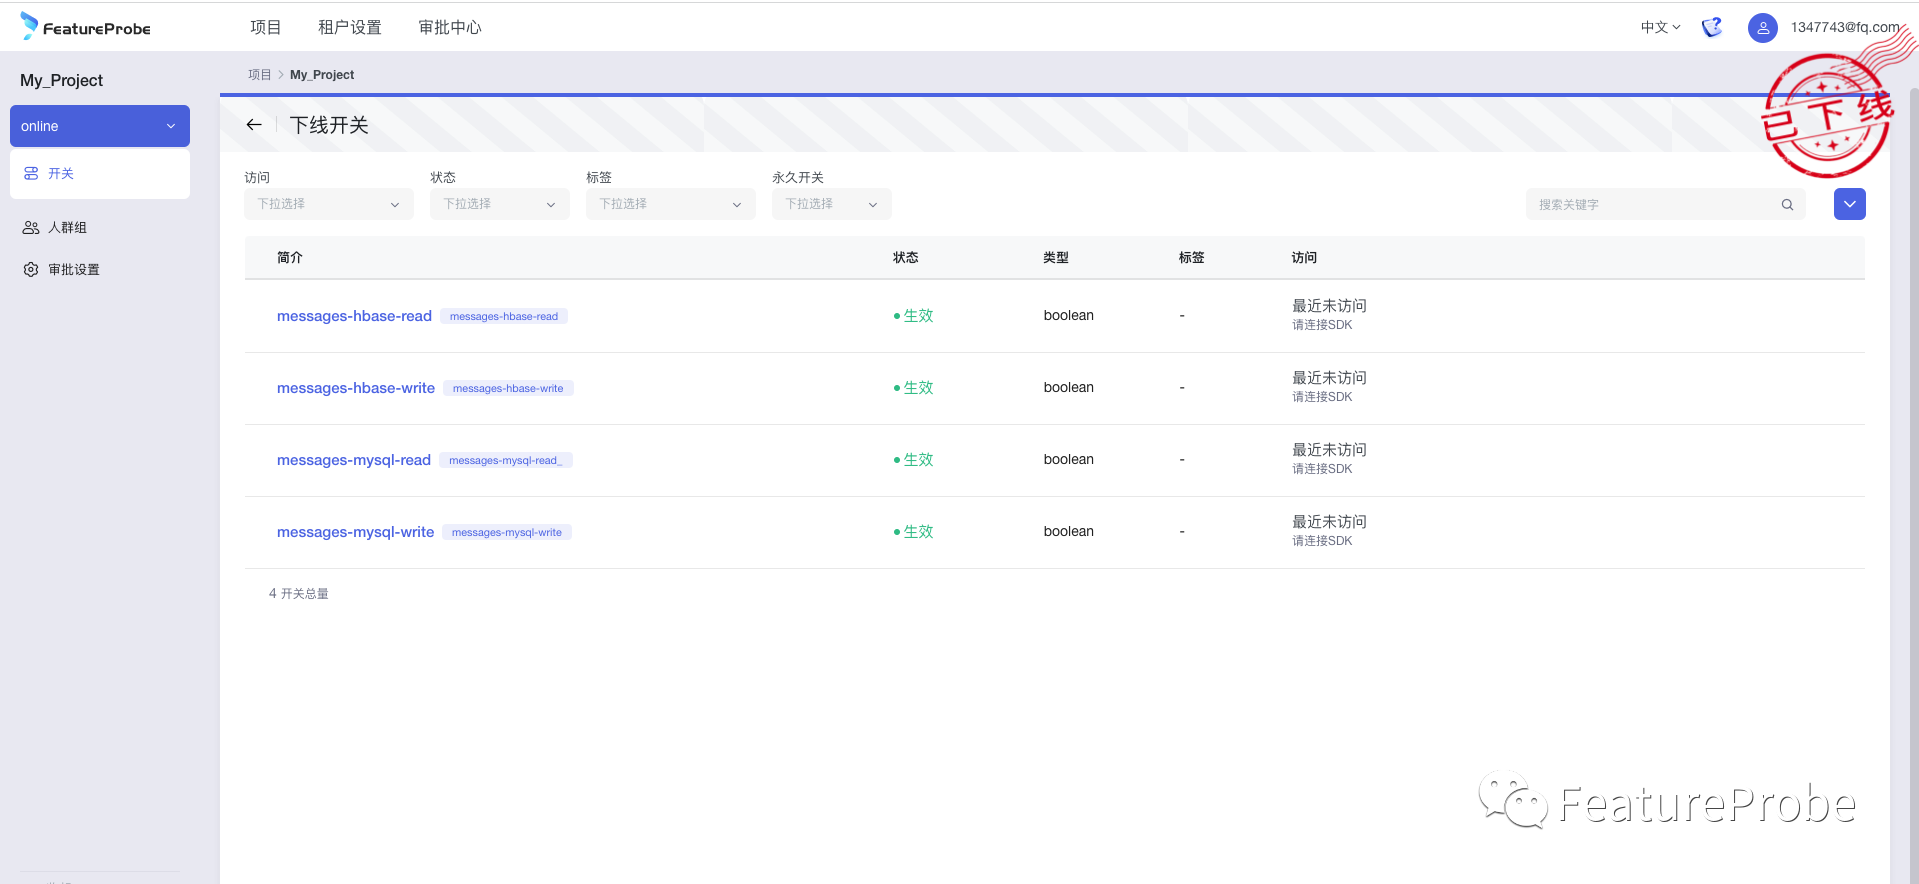Screen dimensions: 1919x884
Task: Open the 中文 language dropdown
Action: pos(1660,27)
